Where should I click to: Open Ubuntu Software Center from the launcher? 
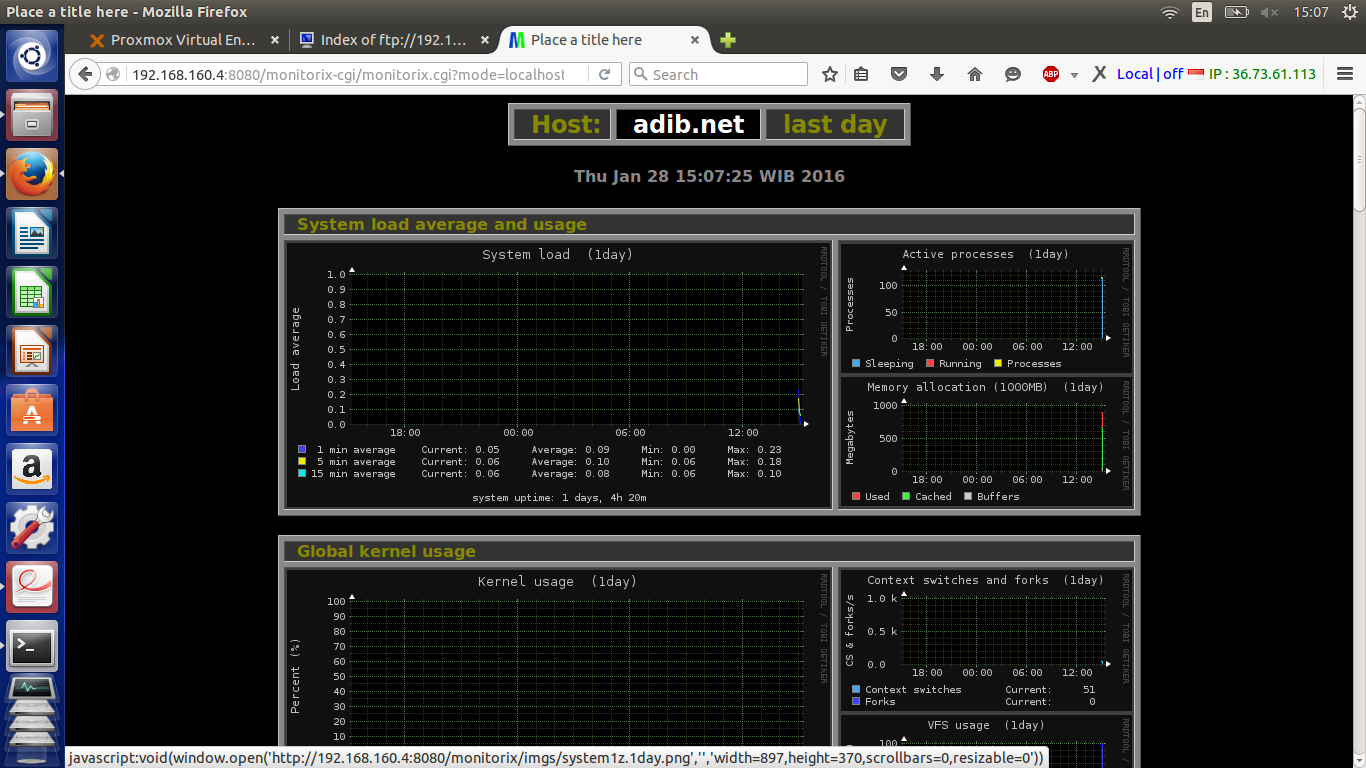click(32, 410)
